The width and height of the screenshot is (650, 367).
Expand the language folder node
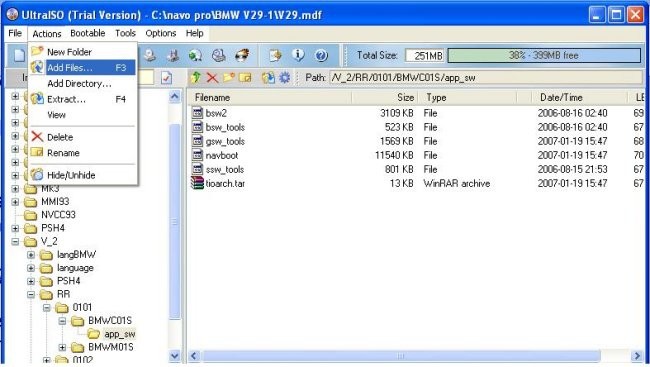[x=31, y=268]
